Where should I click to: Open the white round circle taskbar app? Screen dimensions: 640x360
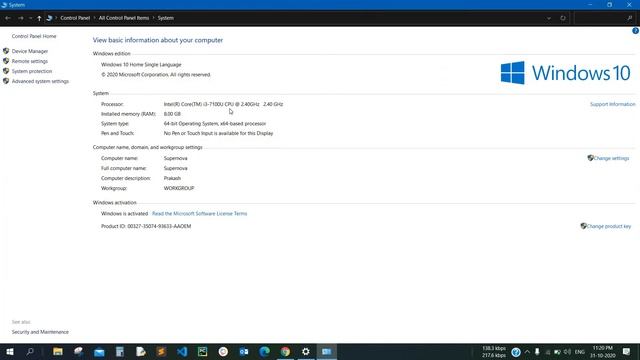[x=223, y=351]
